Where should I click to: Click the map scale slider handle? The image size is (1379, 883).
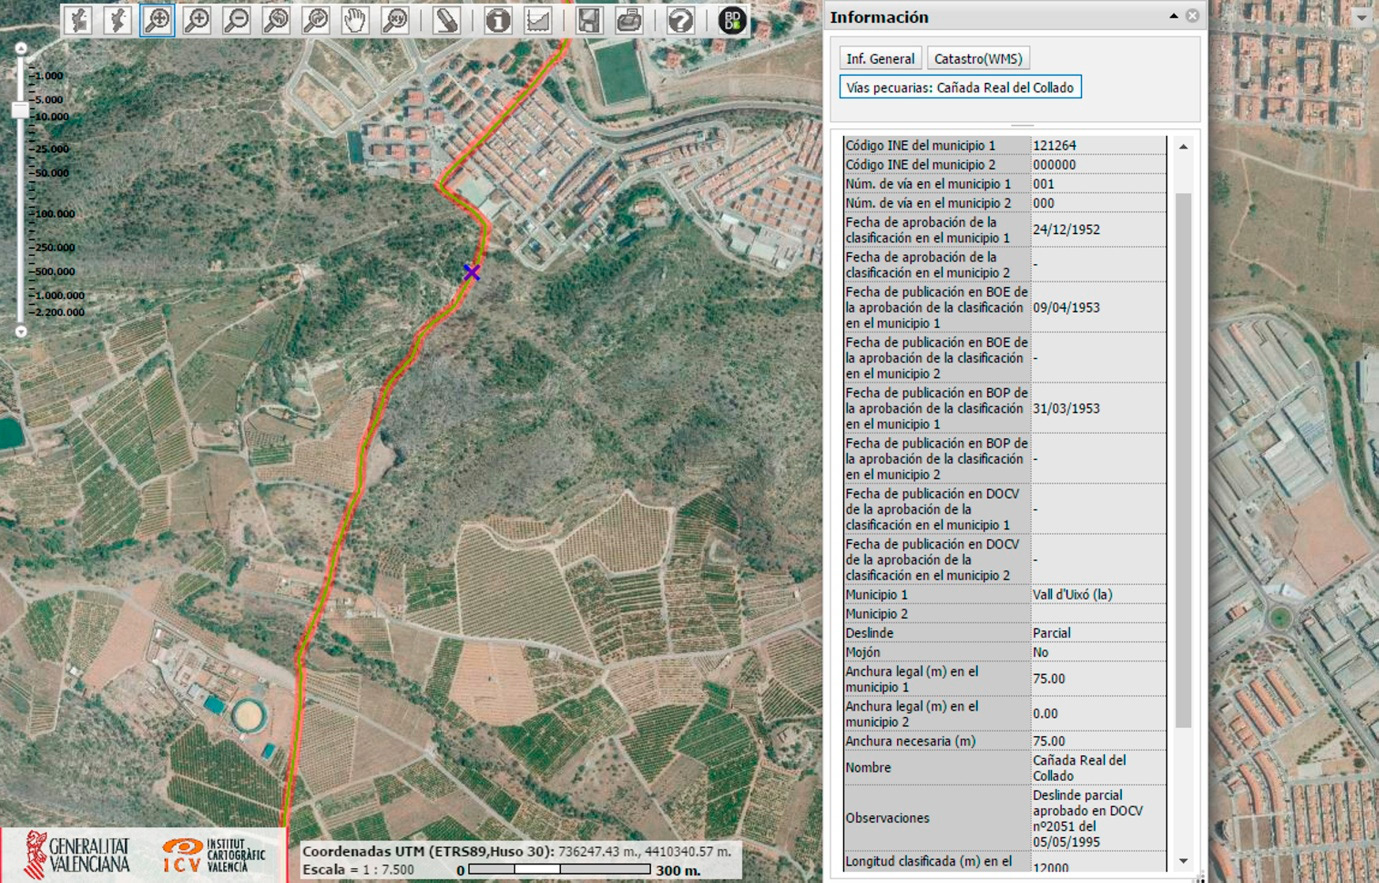(21, 110)
